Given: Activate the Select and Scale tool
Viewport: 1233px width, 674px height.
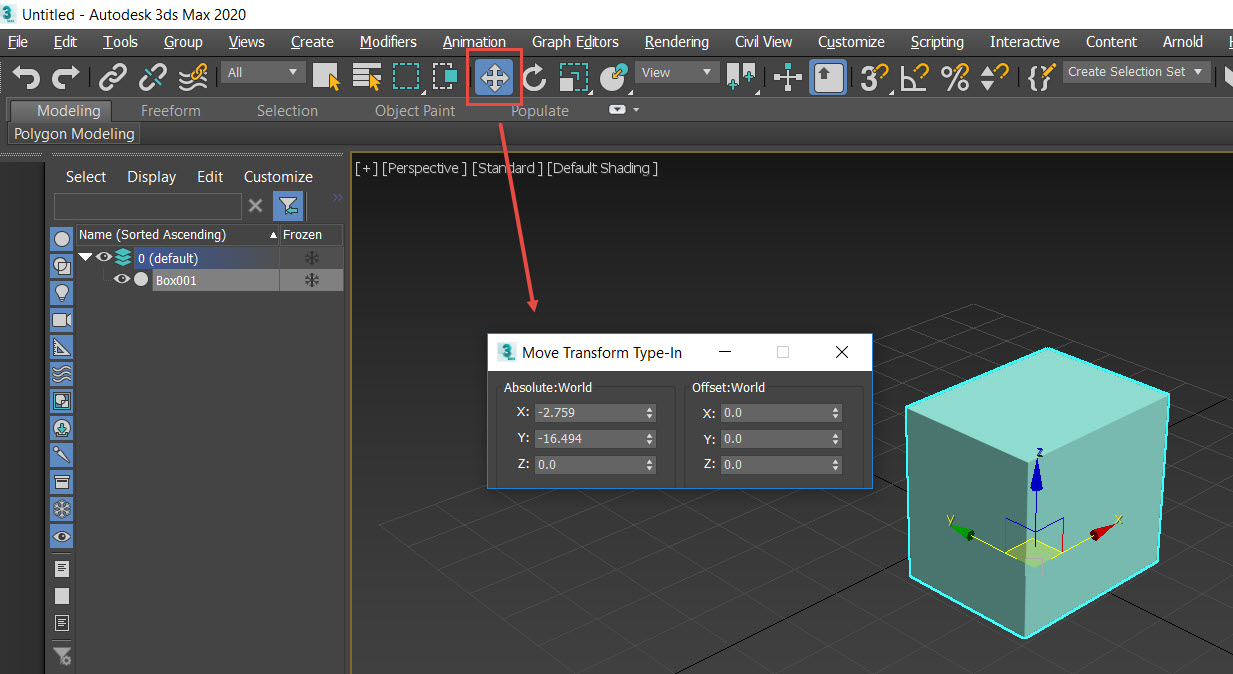Looking at the screenshot, I should [x=573, y=77].
